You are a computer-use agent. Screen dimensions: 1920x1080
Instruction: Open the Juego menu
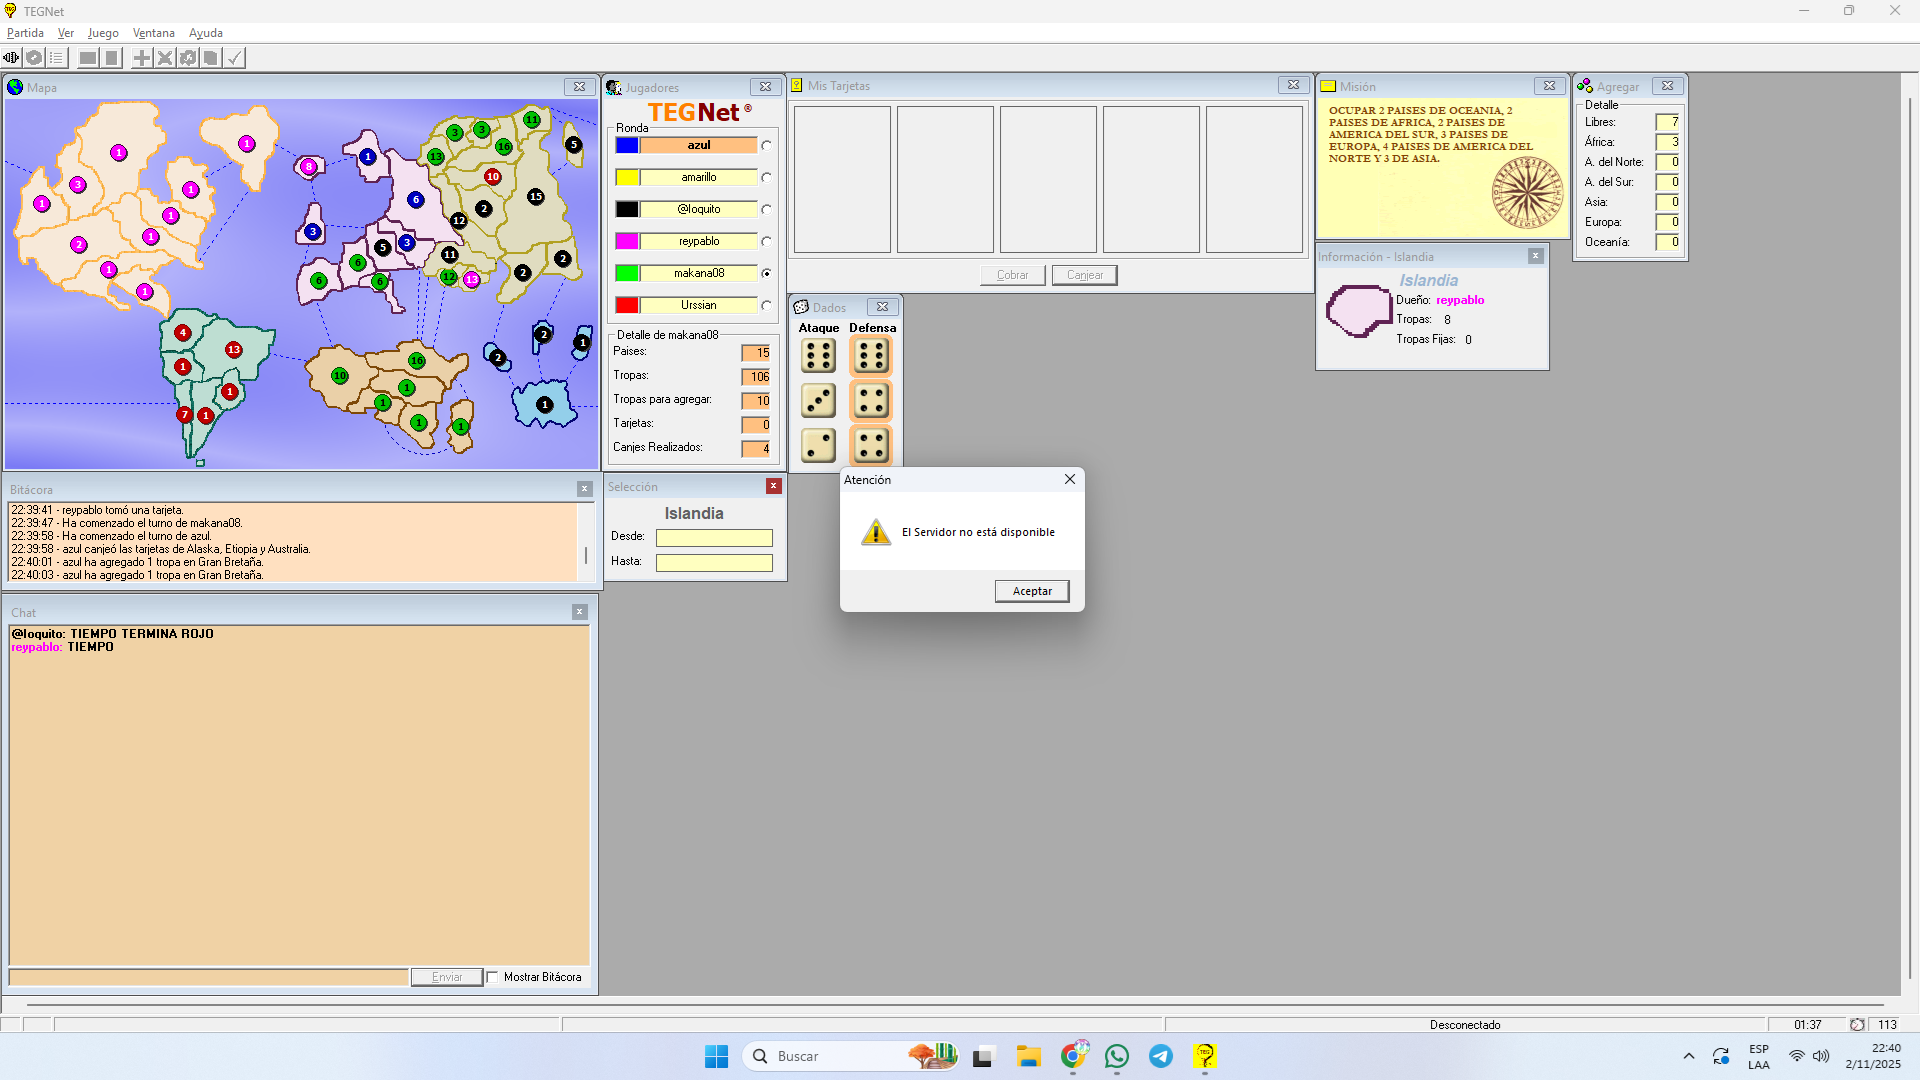(x=103, y=33)
